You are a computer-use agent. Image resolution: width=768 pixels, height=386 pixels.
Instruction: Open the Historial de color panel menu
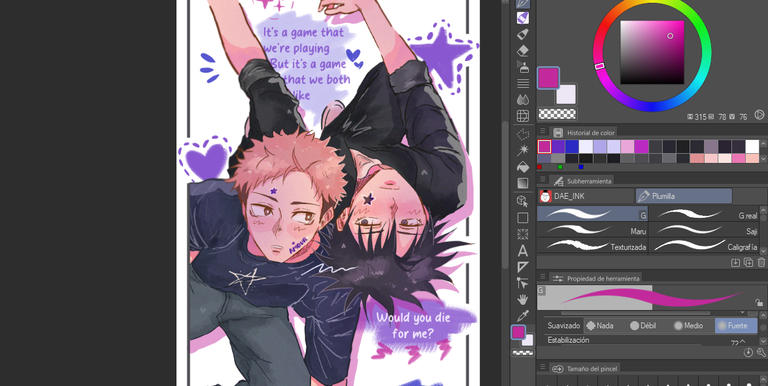coord(543,132)
